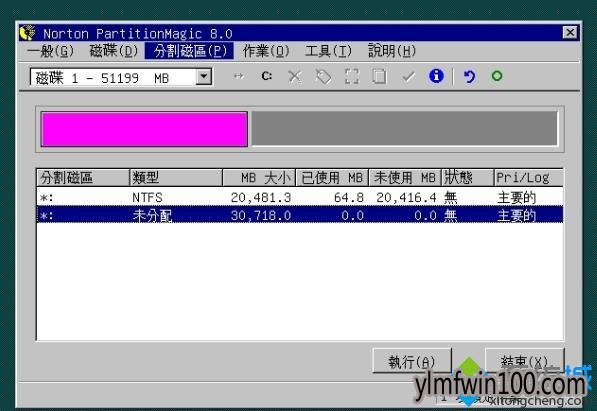This screenshot has width=597, height=411.
Task: Open partition info blue icon
Action: click(x=436, y=76)
